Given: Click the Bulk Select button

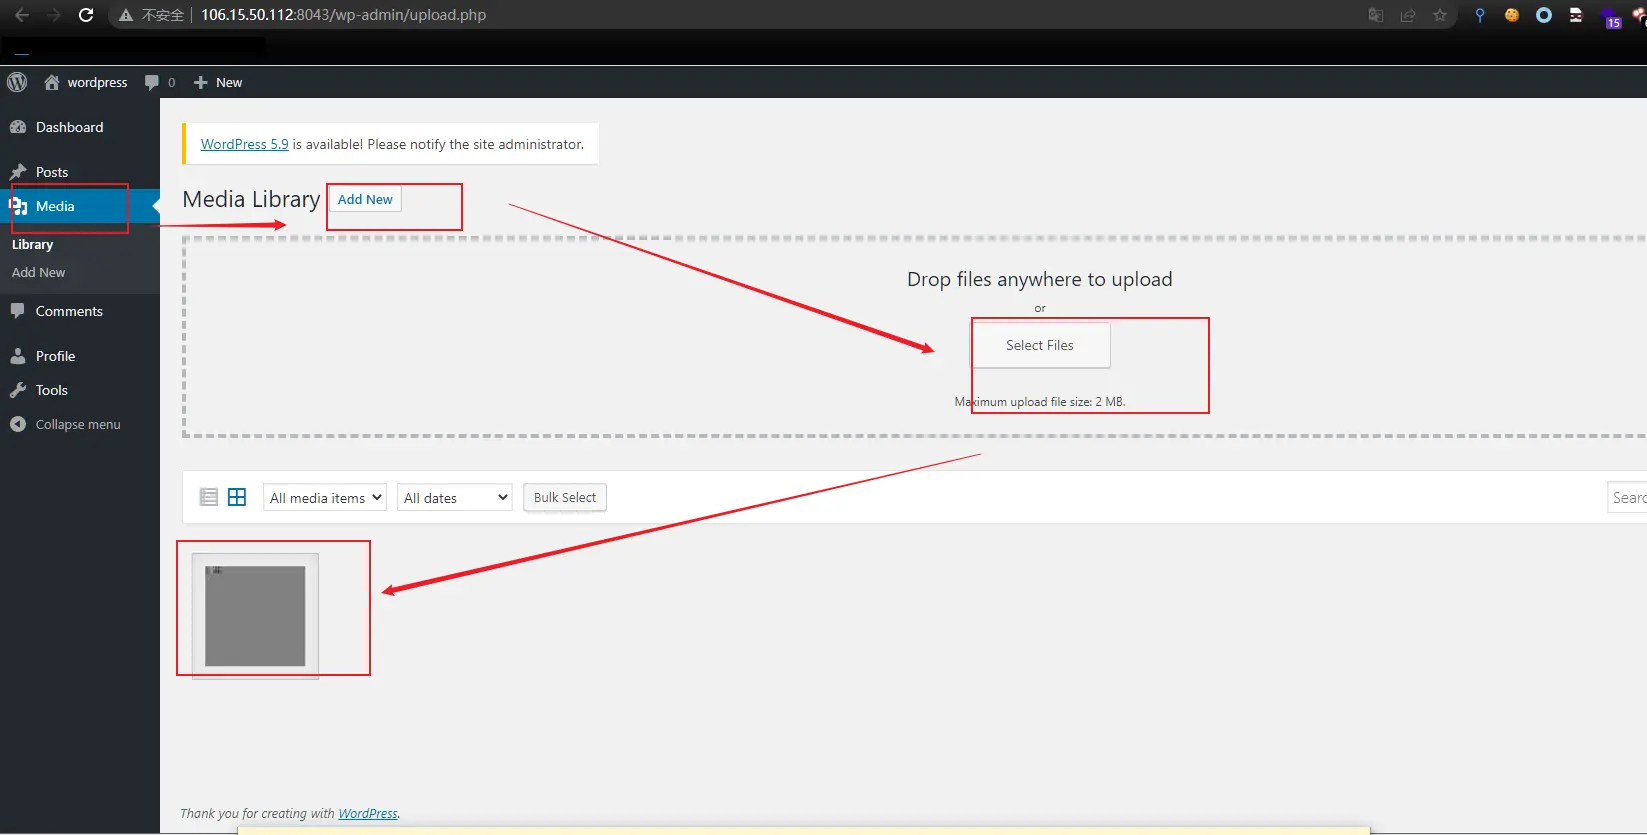Looking at the screenshot, I should (x=565, y=497).
